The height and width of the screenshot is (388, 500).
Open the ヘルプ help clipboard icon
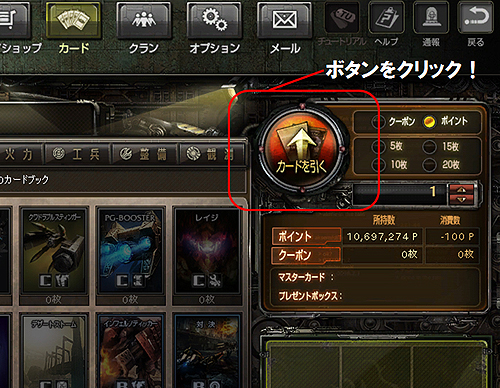point(386,17)
